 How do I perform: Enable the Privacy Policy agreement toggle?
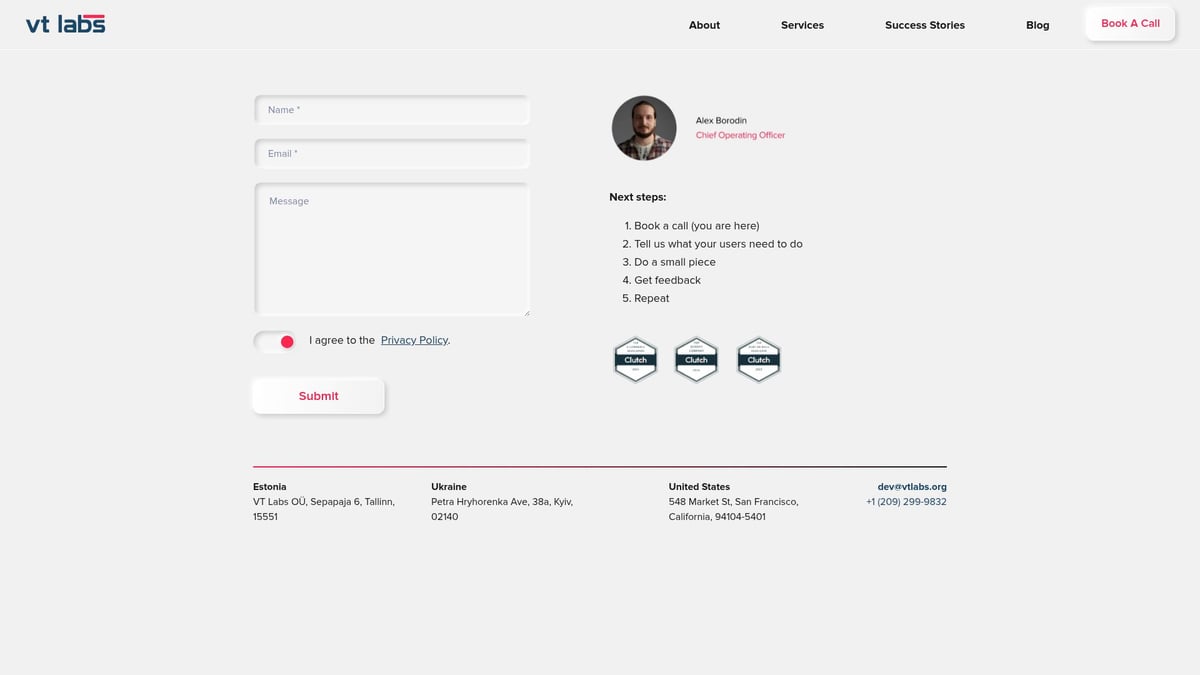point(273,341)
